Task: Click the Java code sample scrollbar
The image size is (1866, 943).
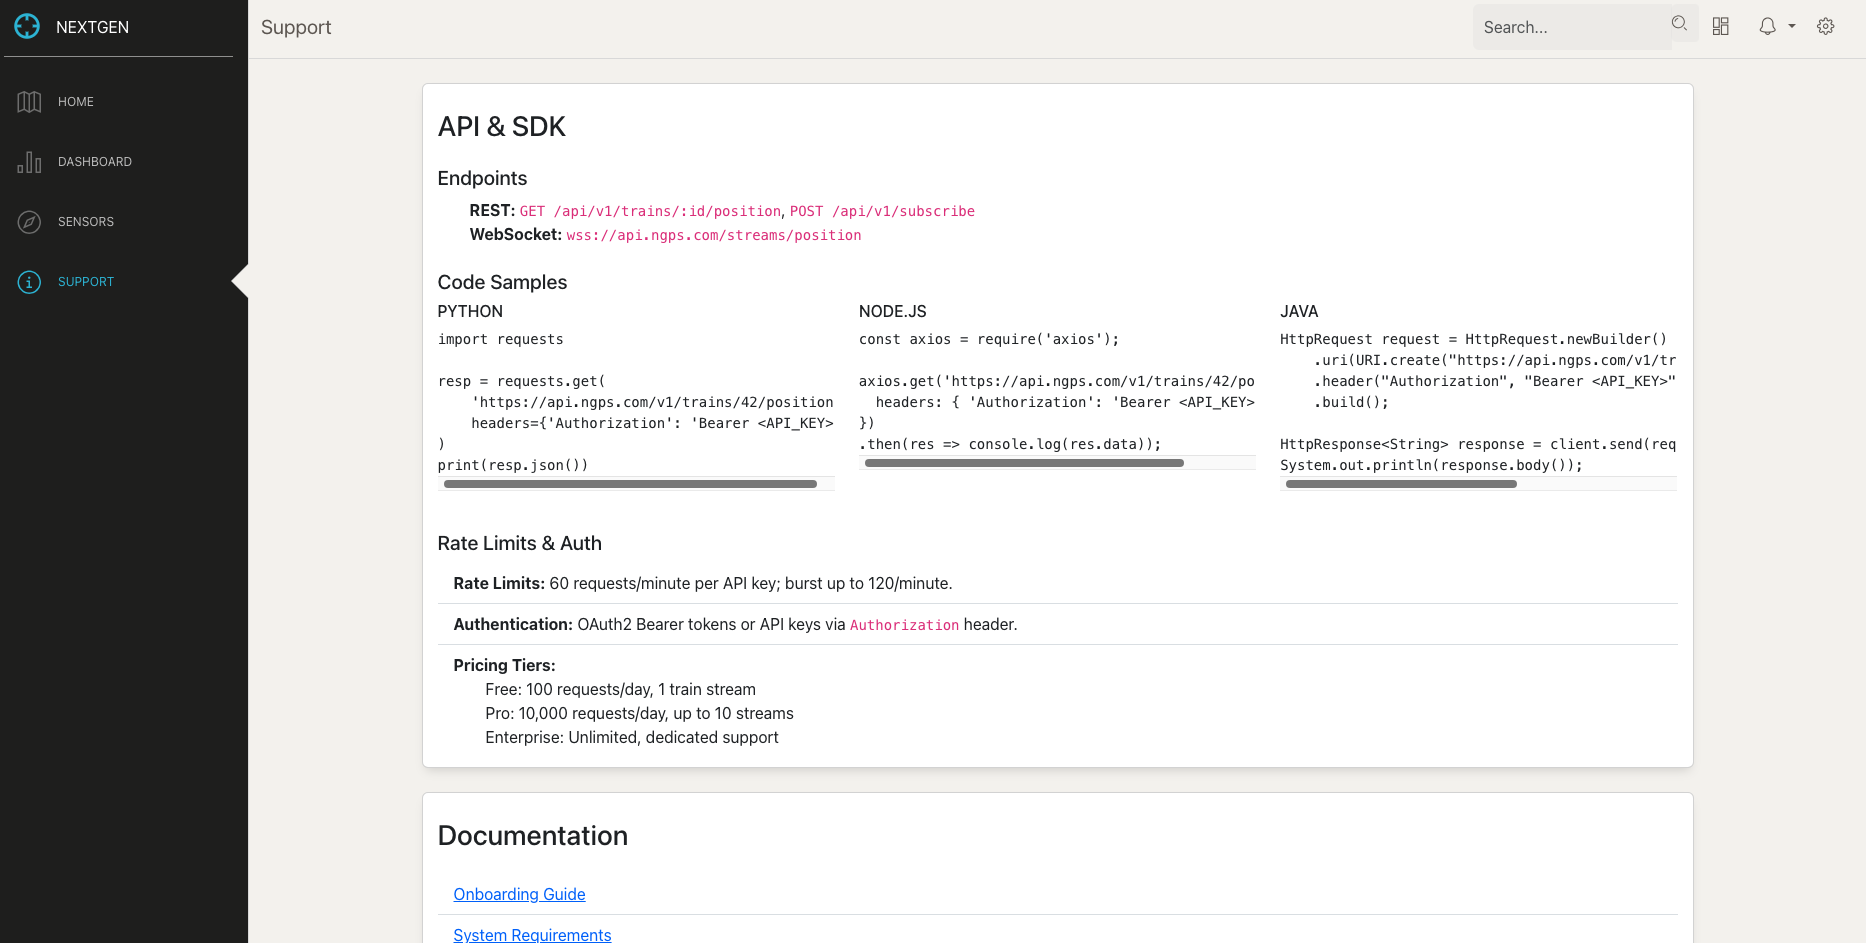Action: point(1400,484)
